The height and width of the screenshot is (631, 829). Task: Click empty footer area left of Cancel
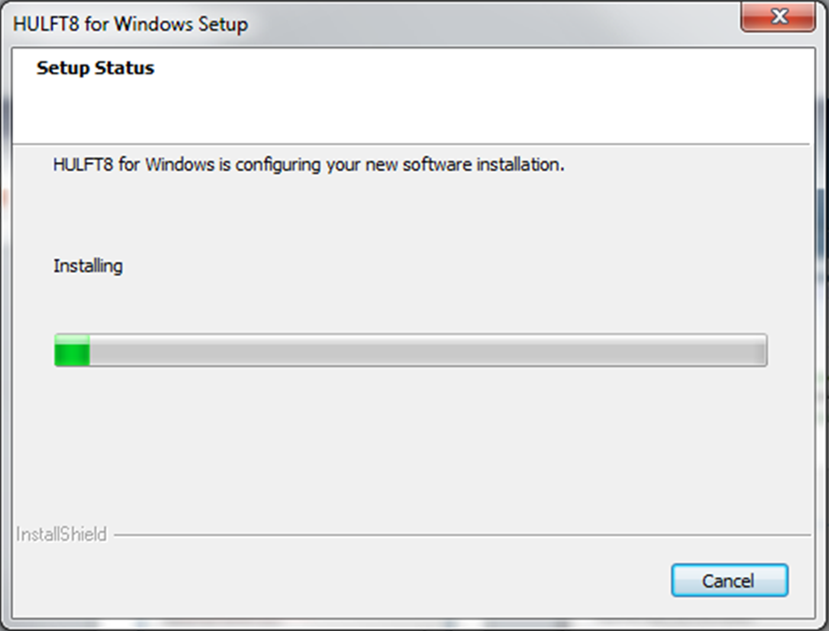pyautogui.click(x=350, y=581)
